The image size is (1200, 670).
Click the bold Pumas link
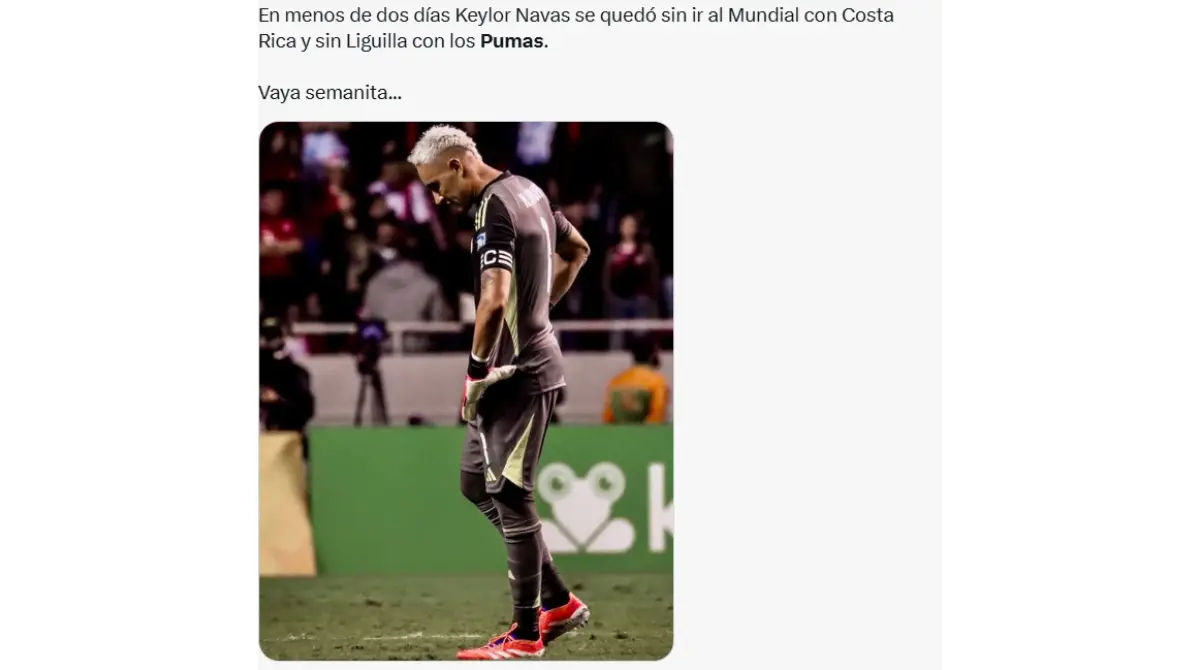point(513,42)
